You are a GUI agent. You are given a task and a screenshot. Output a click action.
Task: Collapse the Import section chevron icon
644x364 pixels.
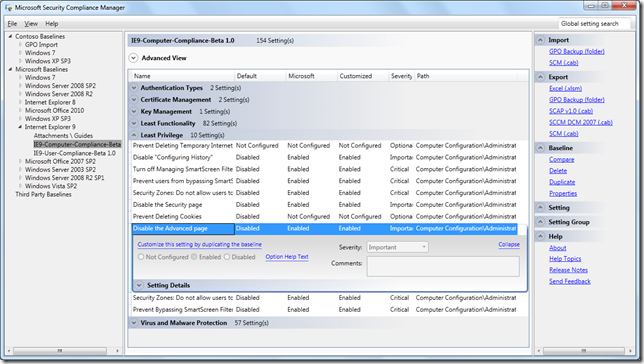tap(540, 40)
